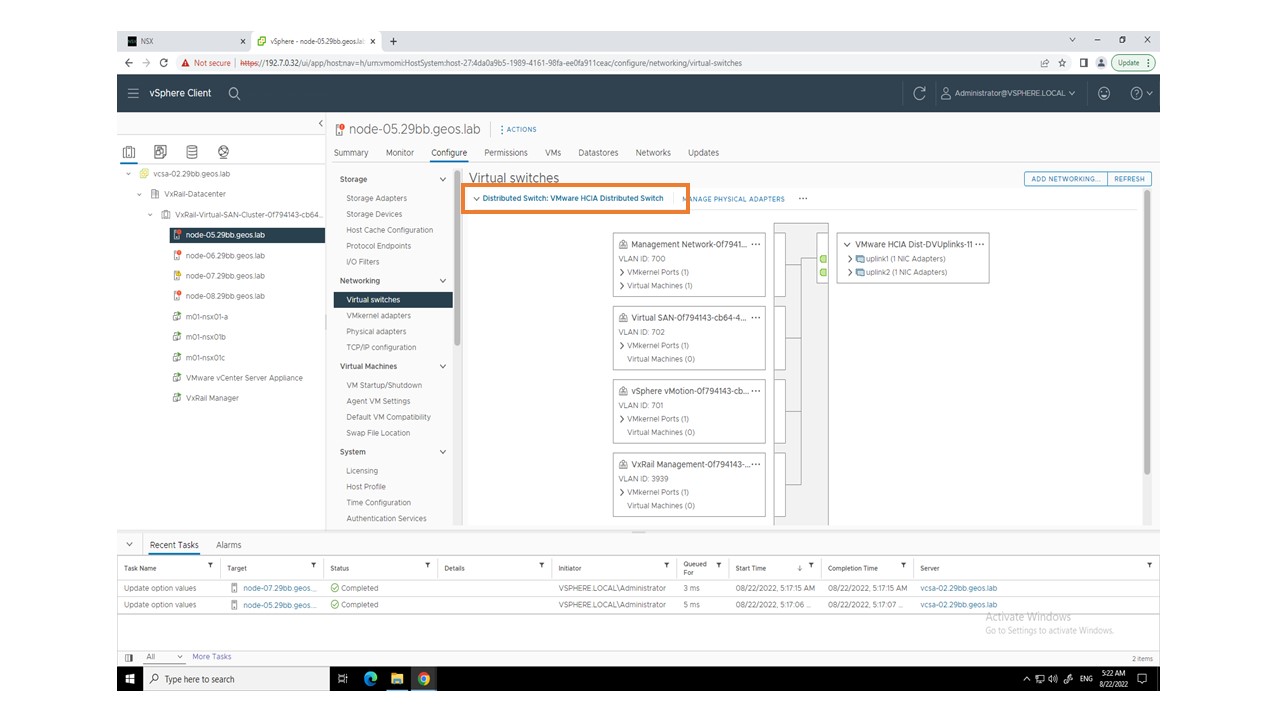The height and width of the screenshot is (720, 1280).
Task: Open the Chrome icon in the taskbar
Action: tap(423, 679)
